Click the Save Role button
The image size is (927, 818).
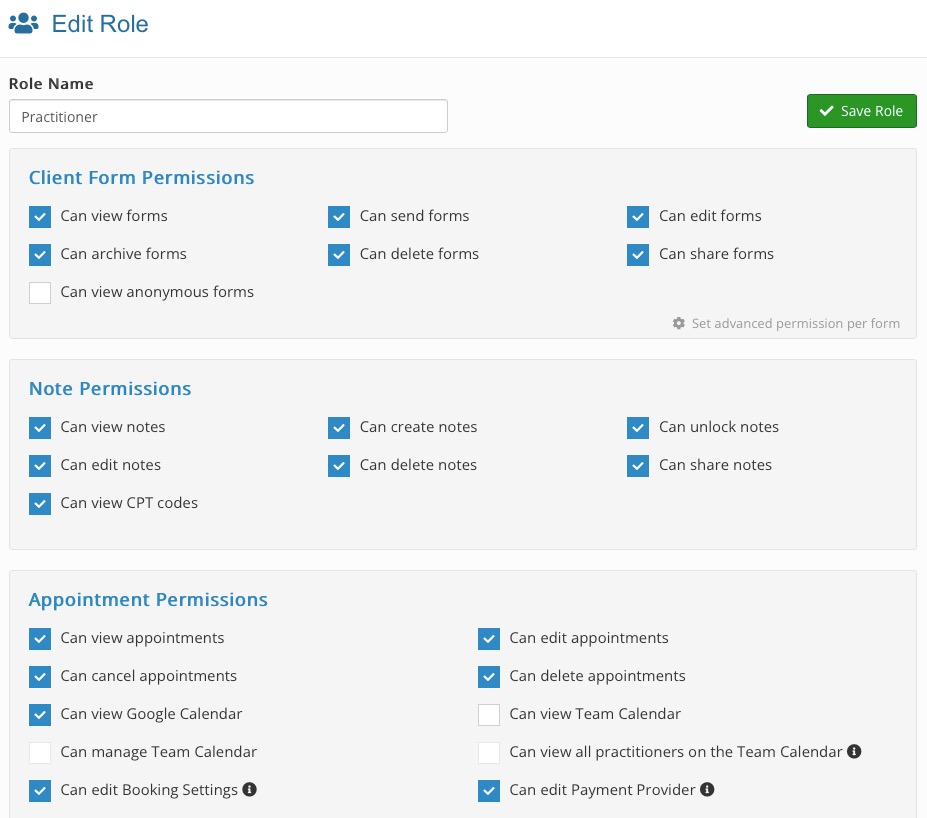tap(861, 111)
